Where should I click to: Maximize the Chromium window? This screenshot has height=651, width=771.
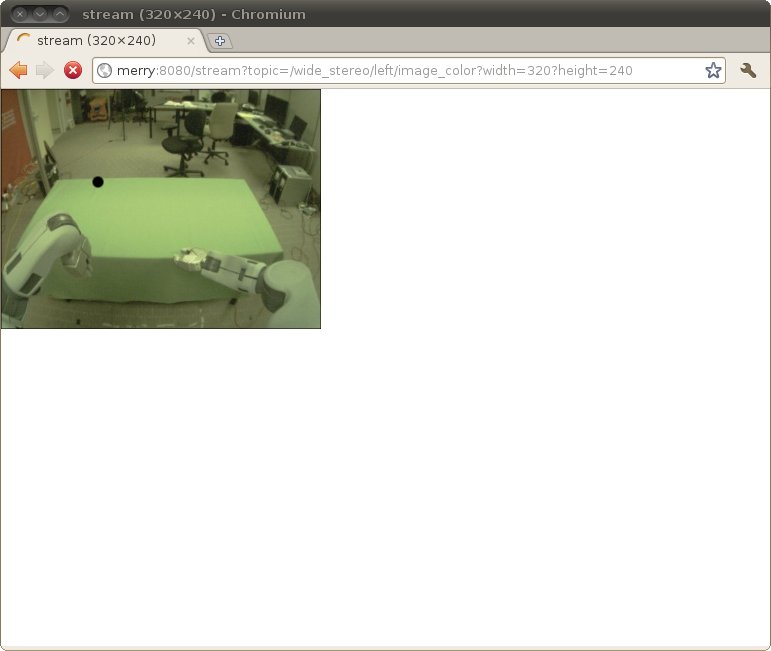coord(60,14)
